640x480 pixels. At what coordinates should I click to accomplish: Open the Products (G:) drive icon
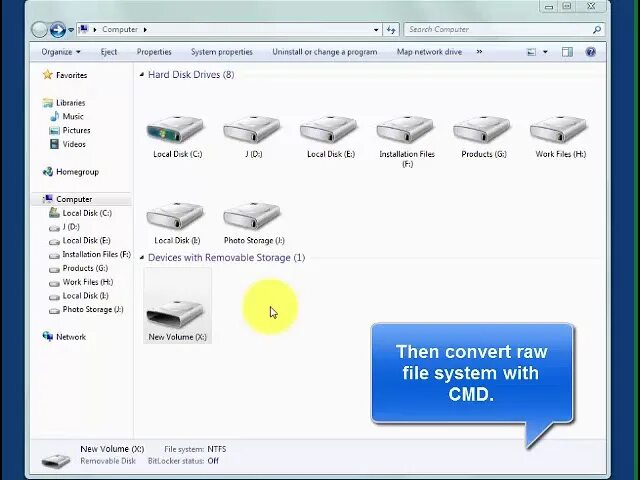[x=482, y=129]
